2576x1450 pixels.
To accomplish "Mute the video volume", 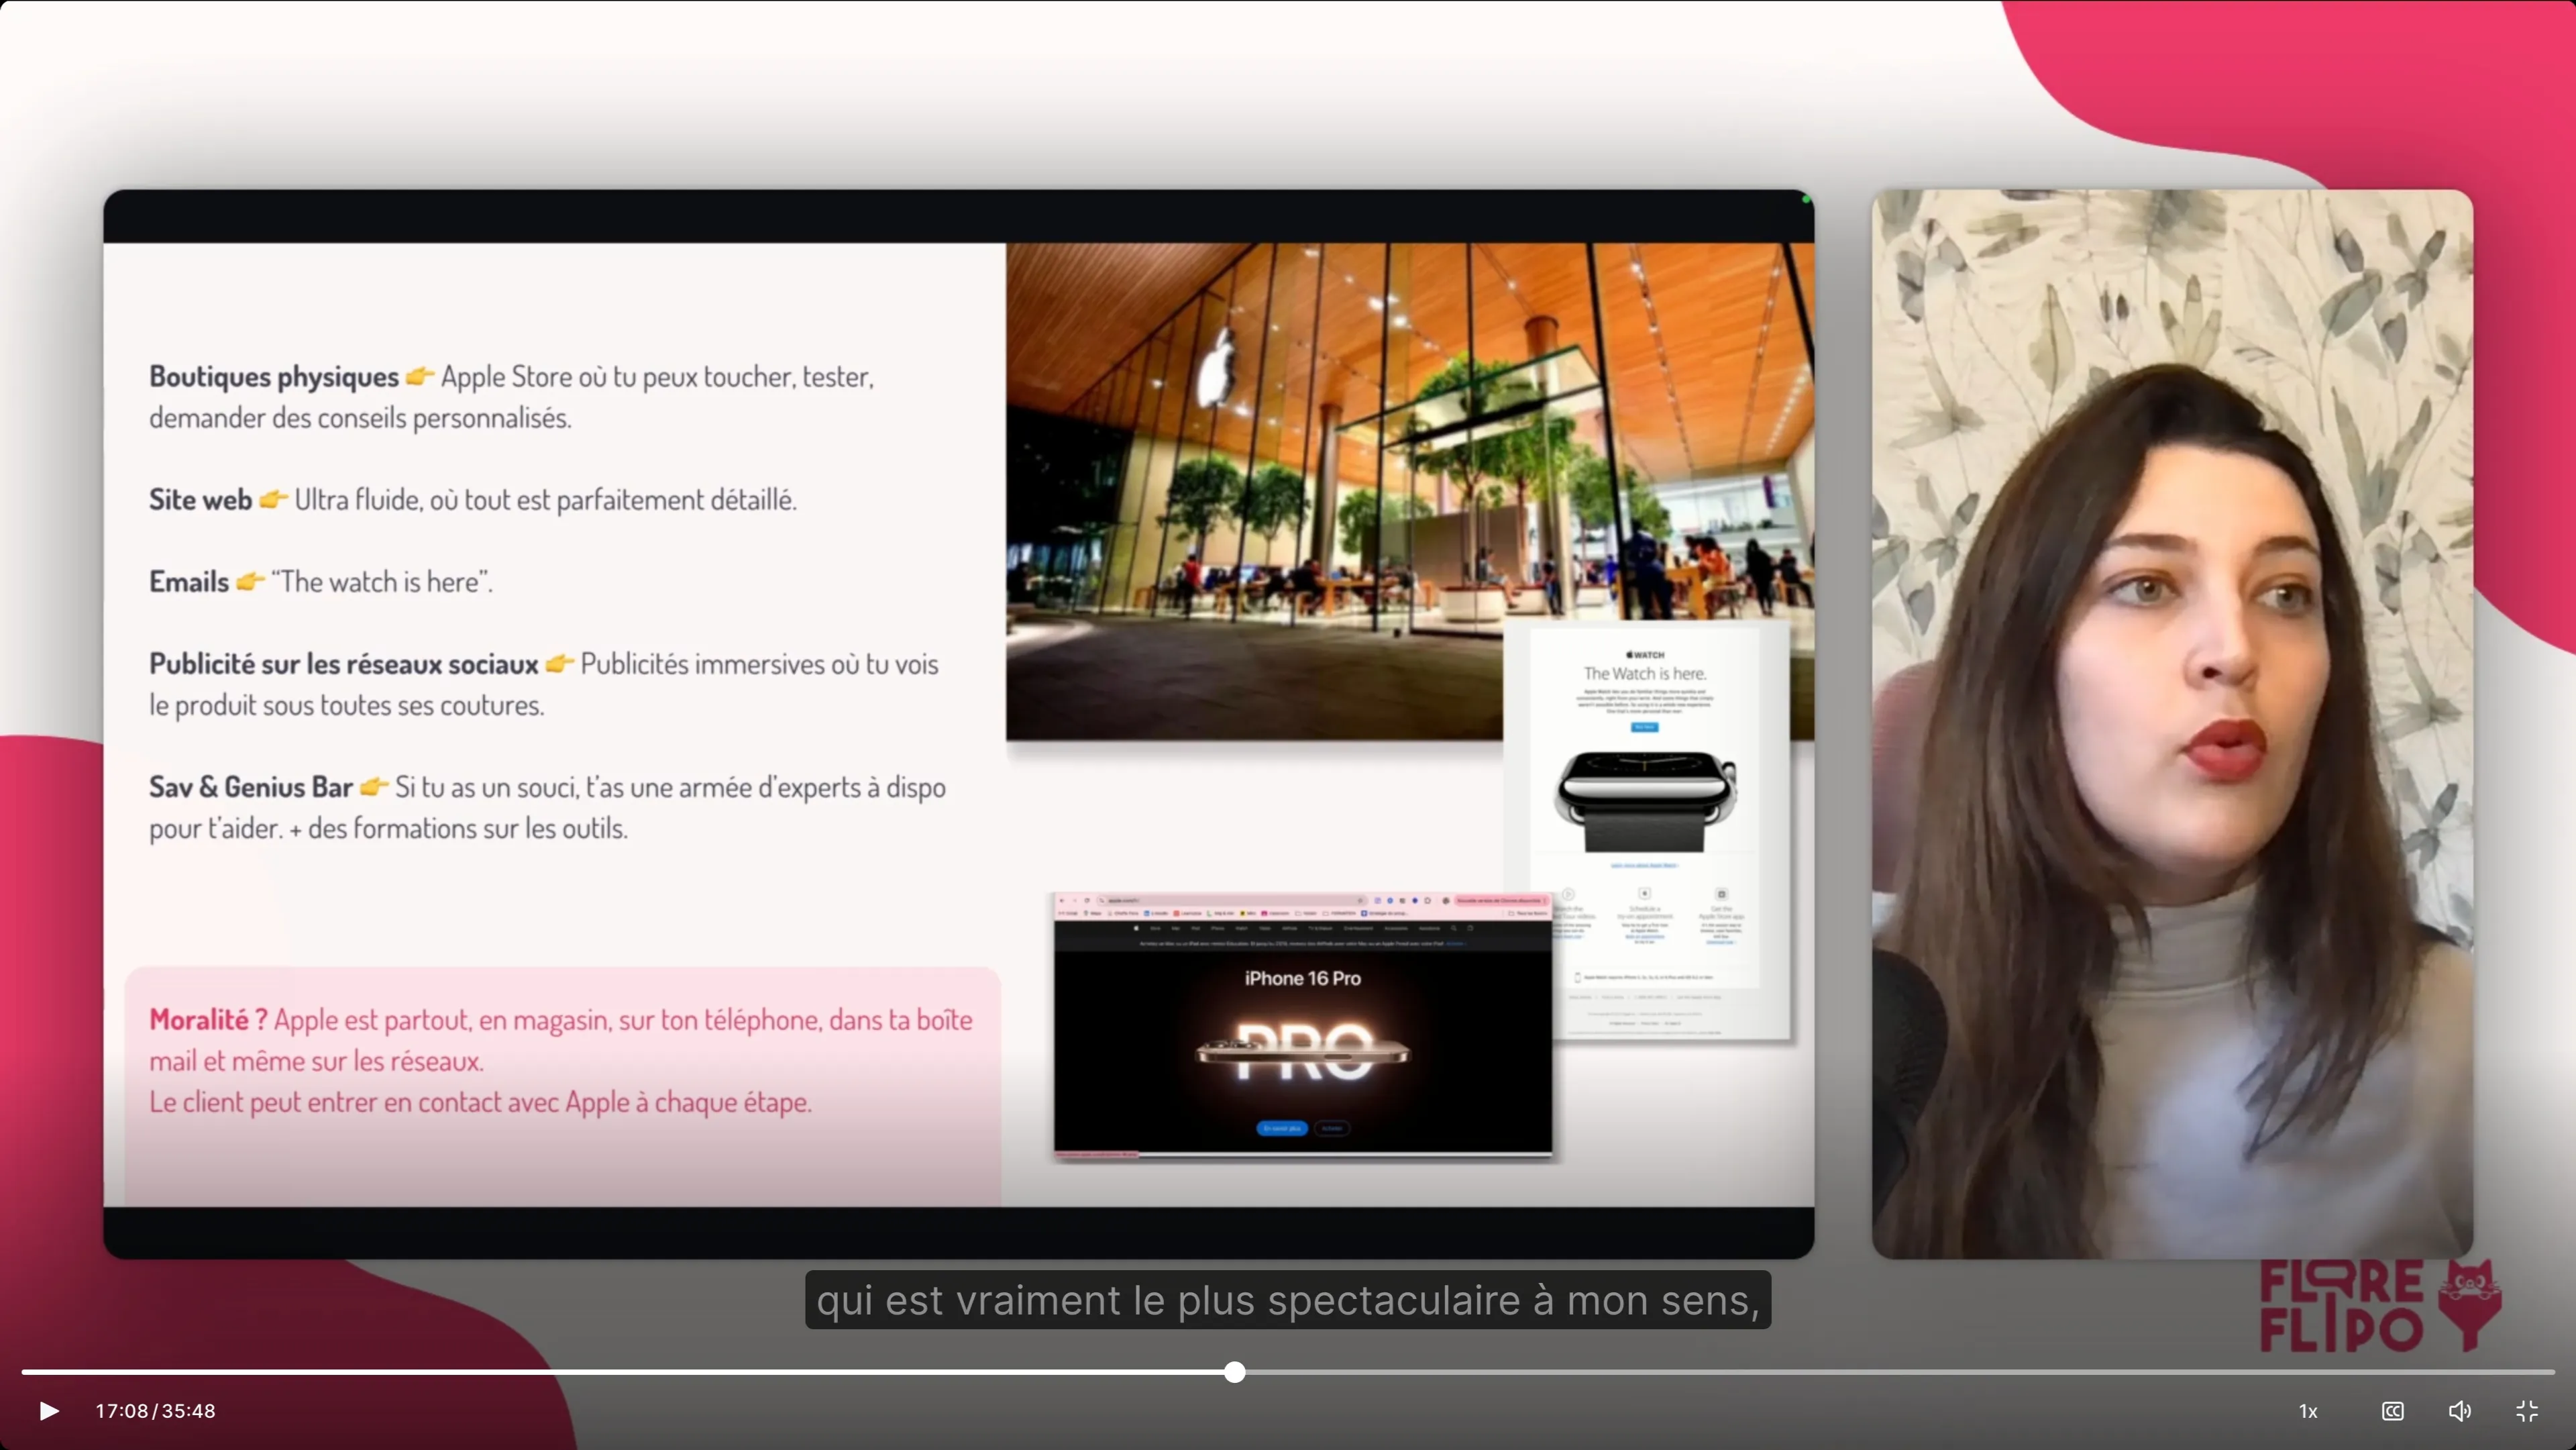I will coord(2459,1411).
